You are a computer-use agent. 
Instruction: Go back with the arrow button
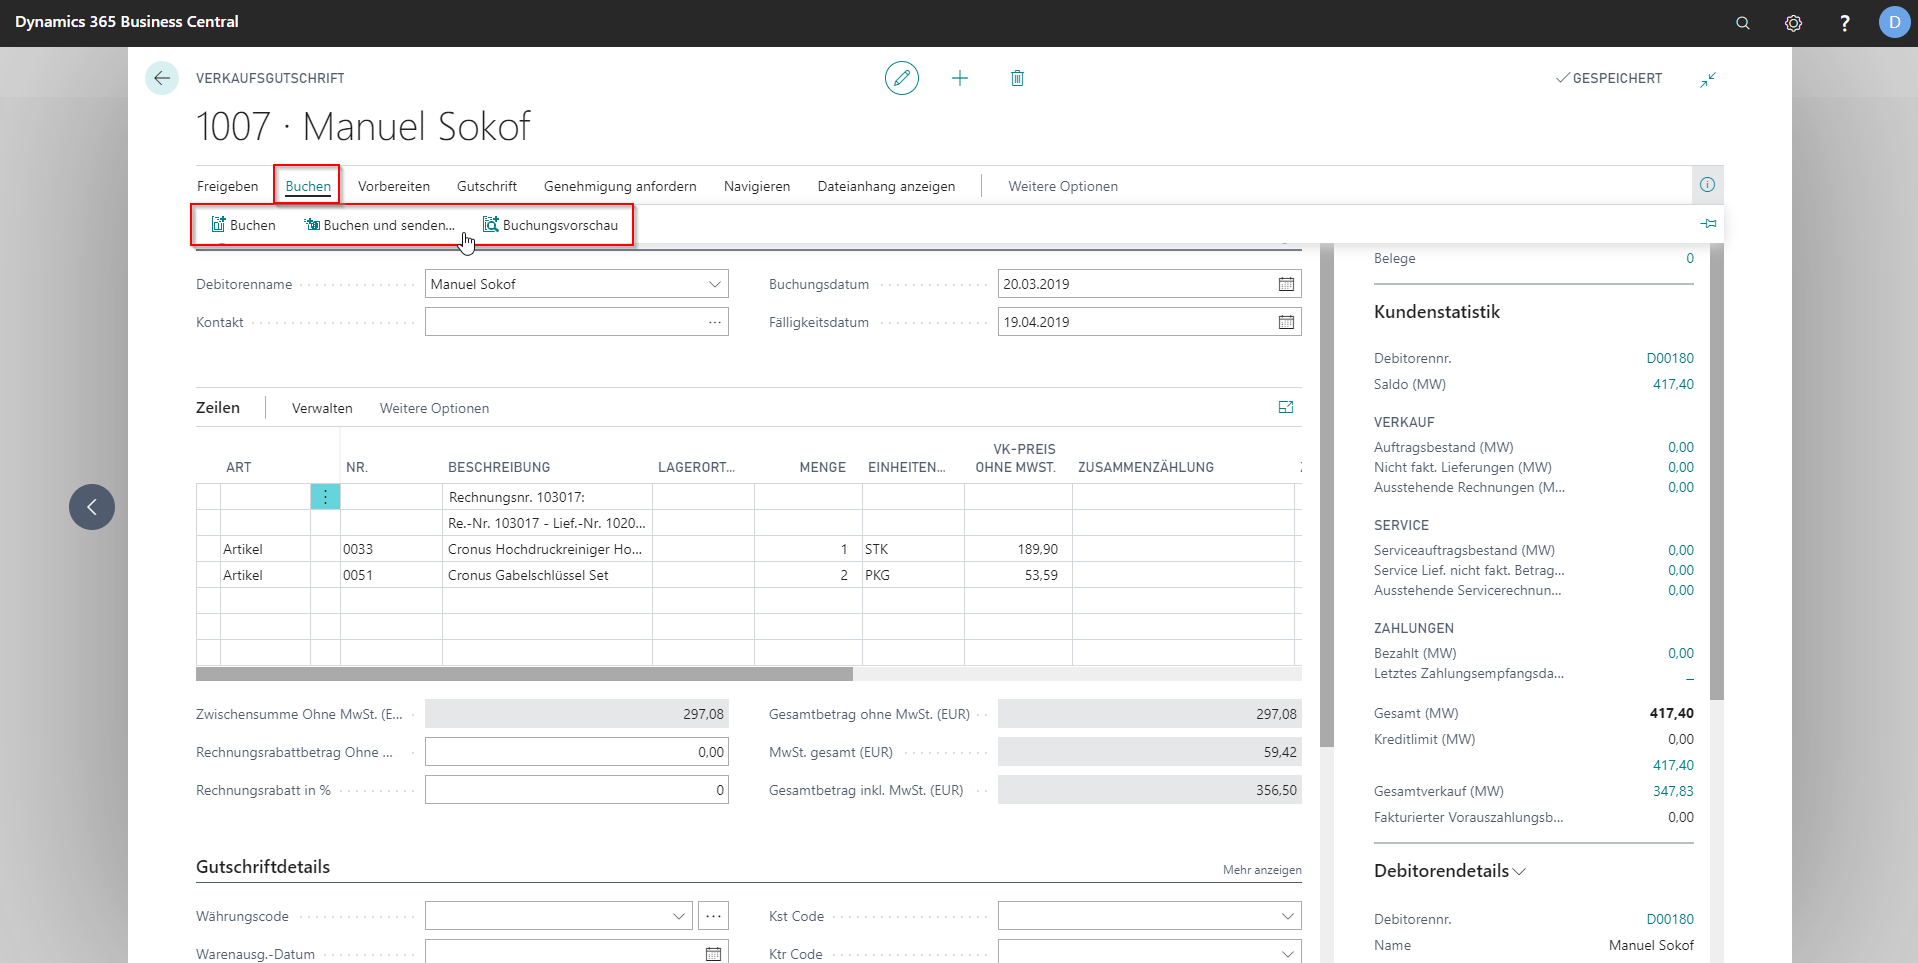pos(162,78)
